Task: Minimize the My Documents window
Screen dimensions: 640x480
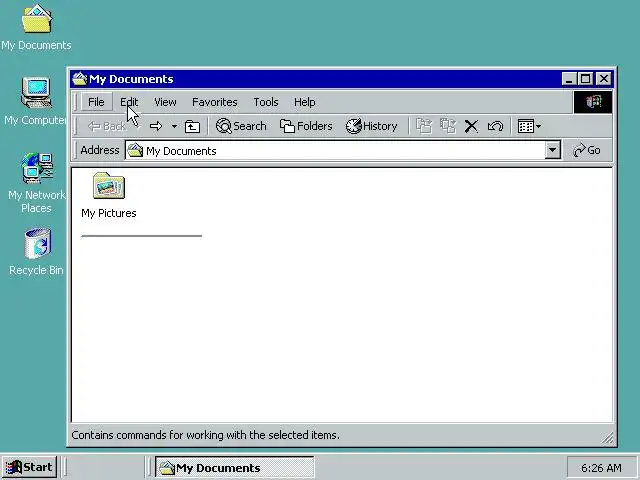Action: (569, 79)
